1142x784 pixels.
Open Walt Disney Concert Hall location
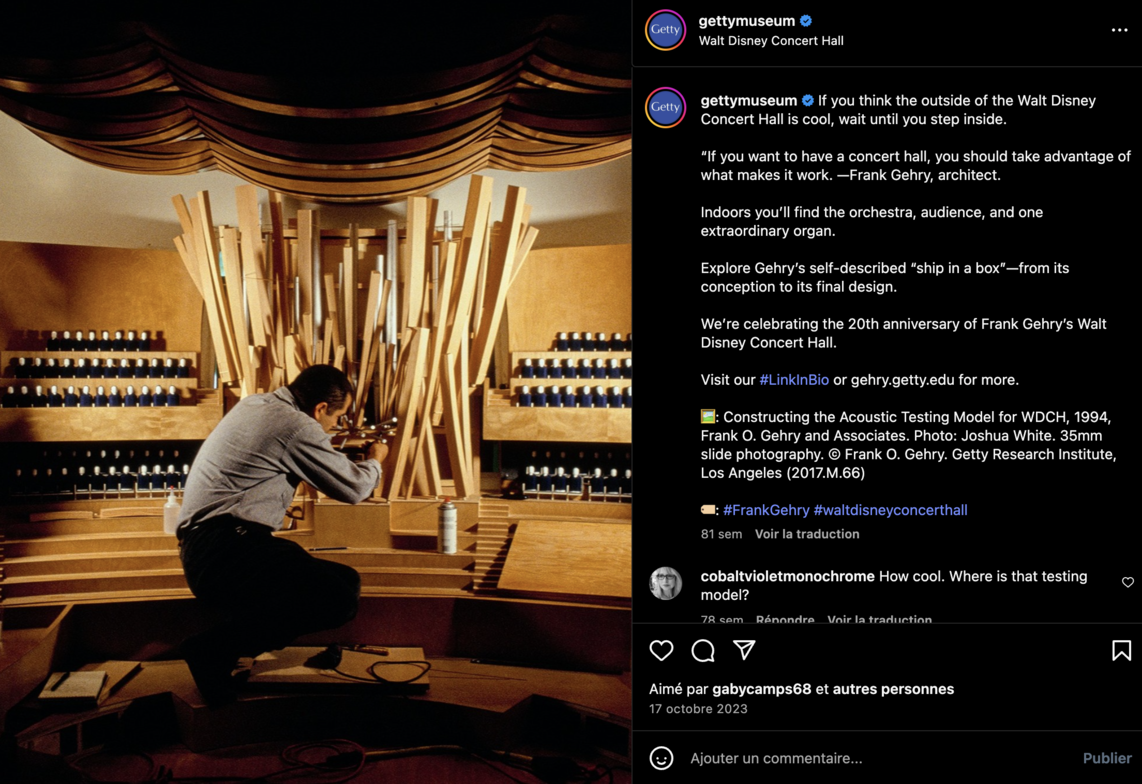click(771, 41)
